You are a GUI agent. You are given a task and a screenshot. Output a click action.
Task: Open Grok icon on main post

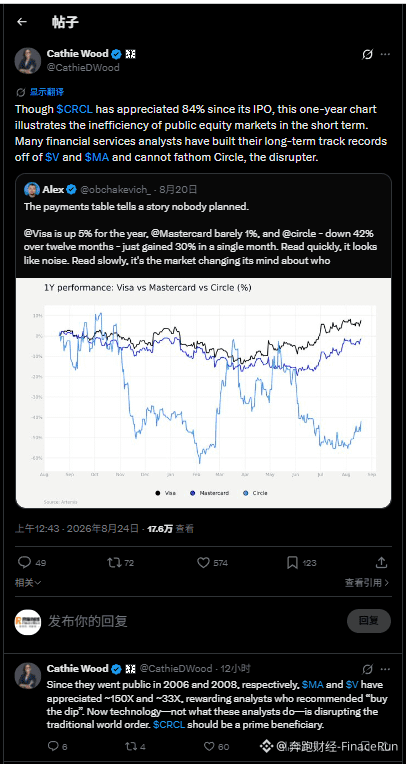coord(367,55)
